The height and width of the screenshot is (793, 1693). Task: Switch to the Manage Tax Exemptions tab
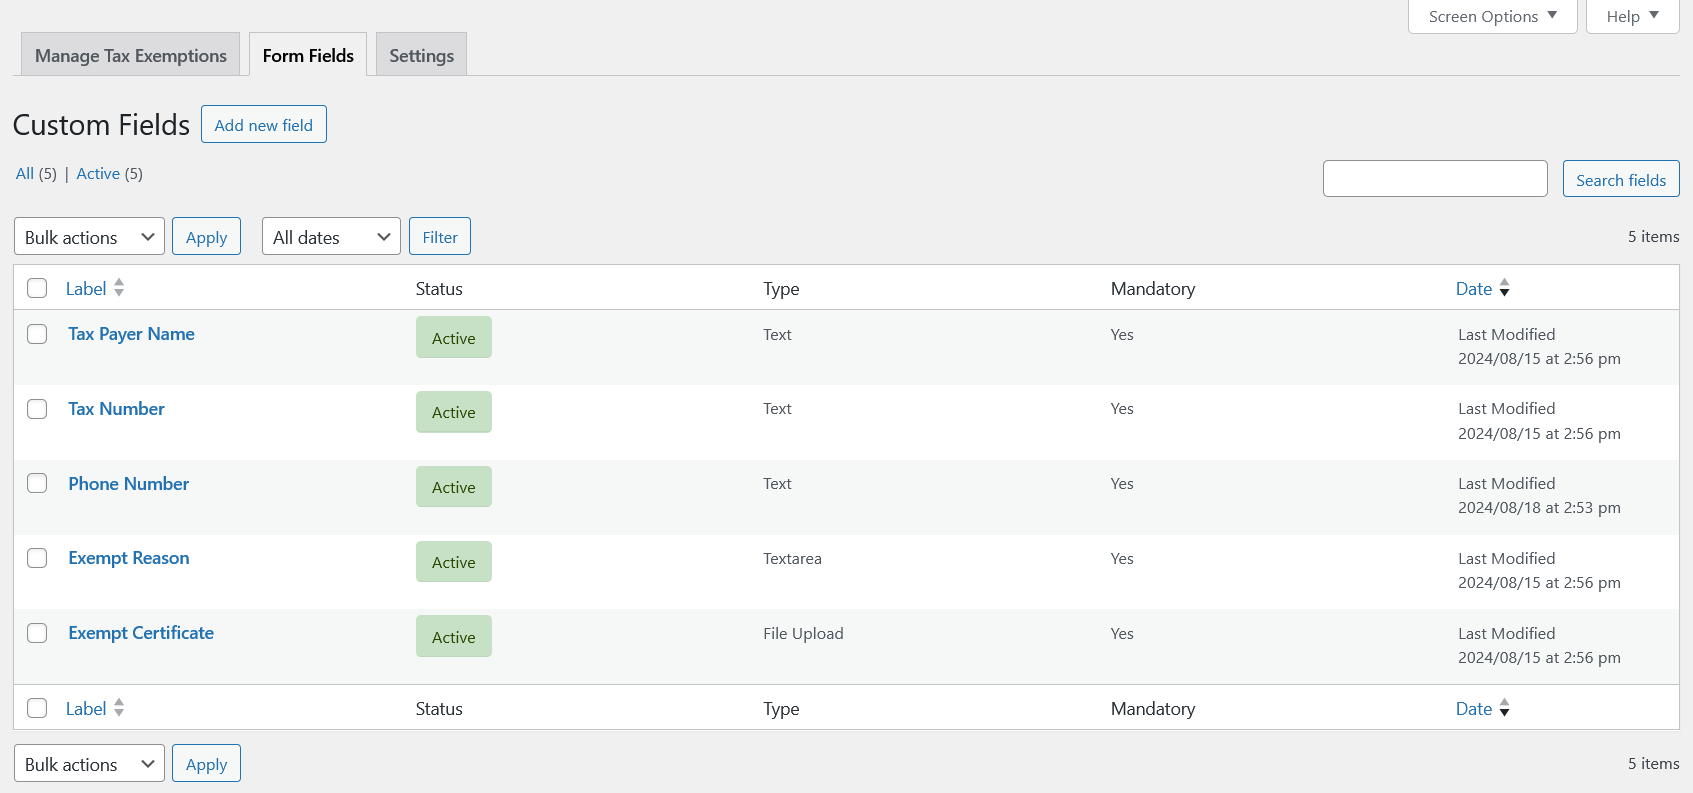pos(131,56)
